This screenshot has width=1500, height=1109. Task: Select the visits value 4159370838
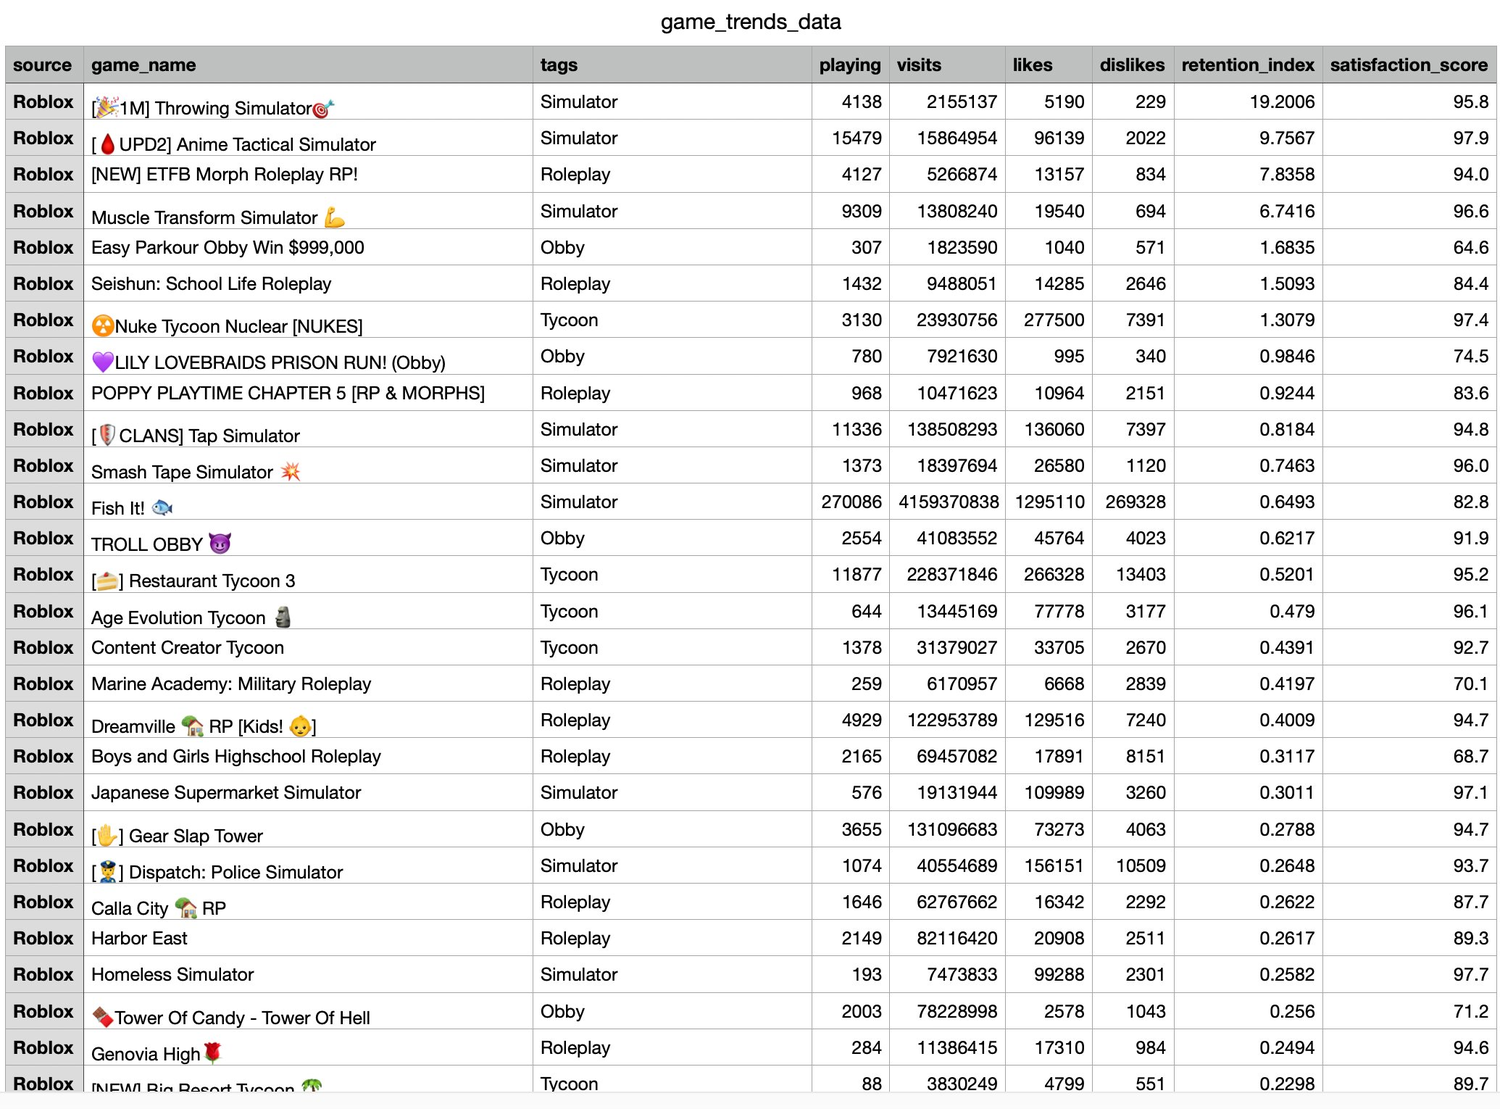(x=948, y=502)
